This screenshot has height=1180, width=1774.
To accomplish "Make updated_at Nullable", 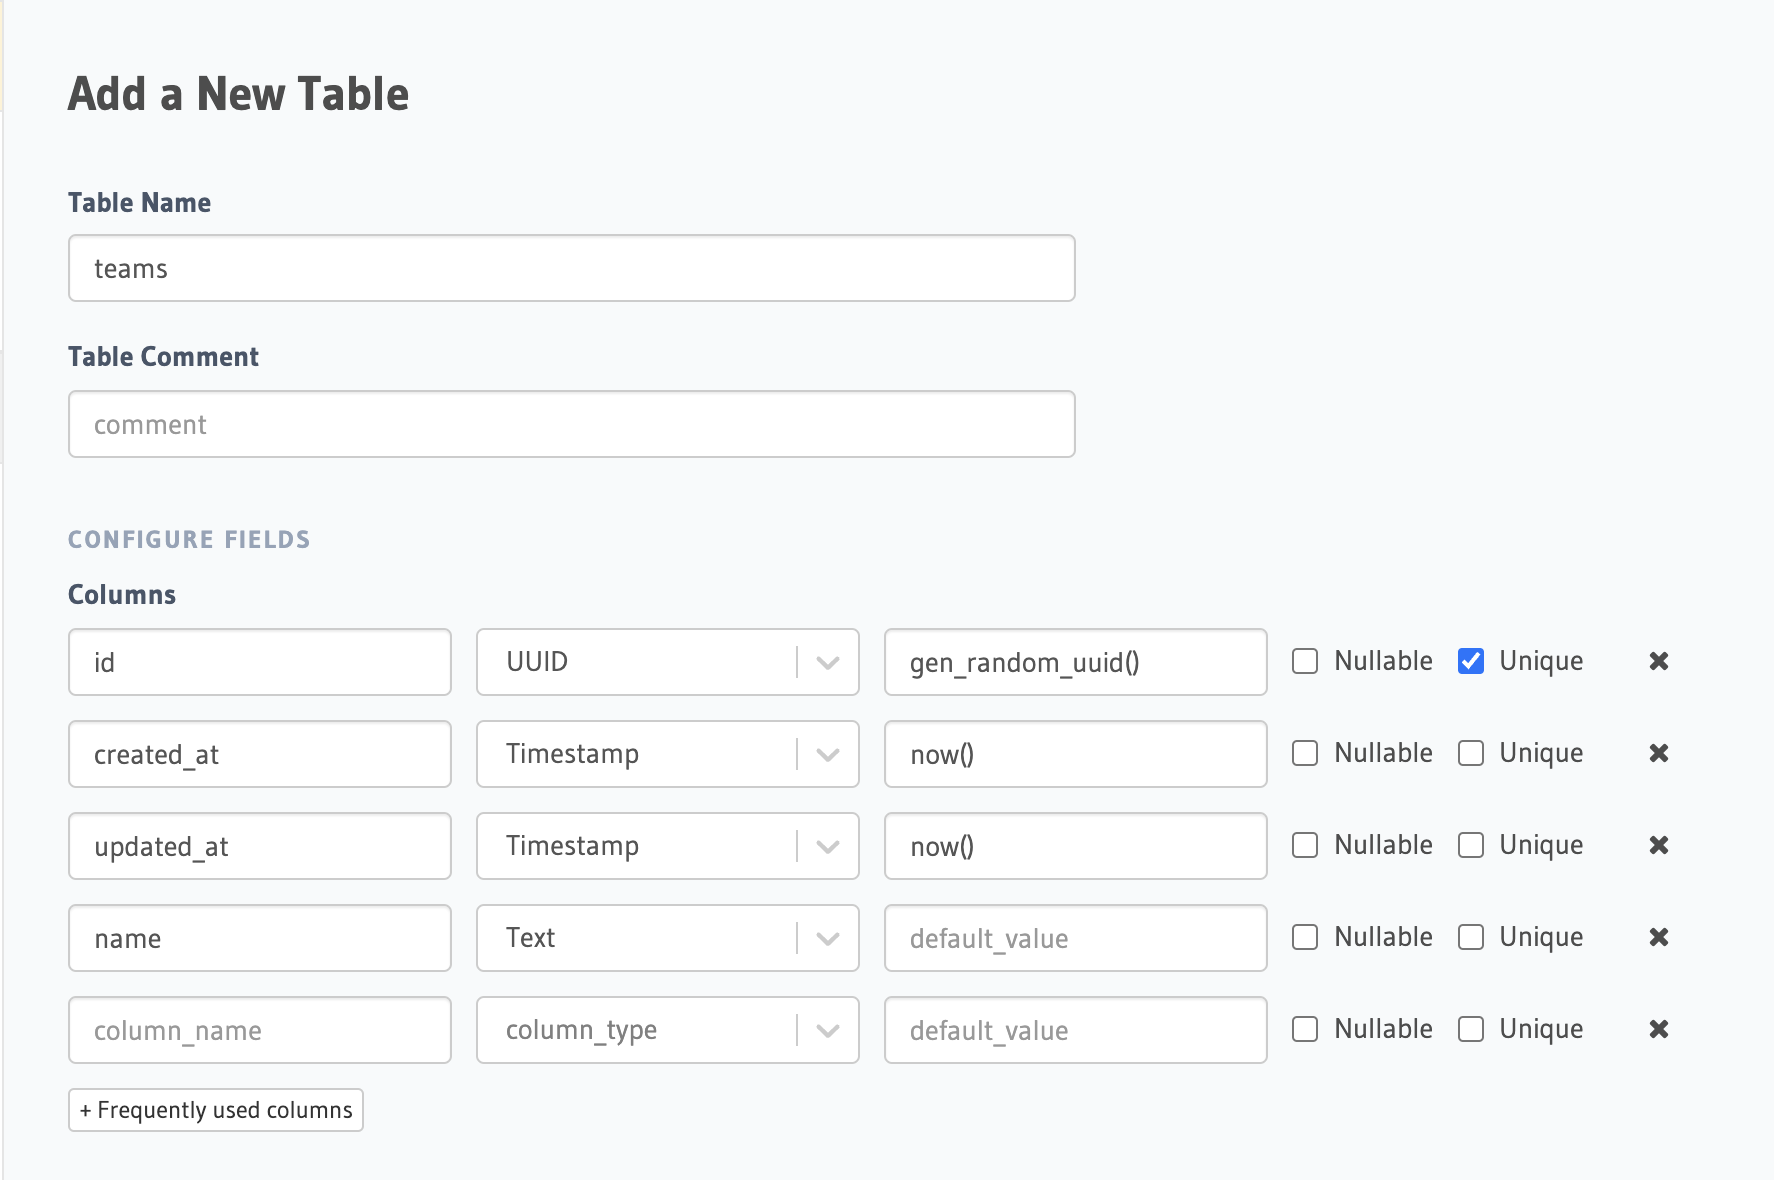I will click(x=1304, y=845).
